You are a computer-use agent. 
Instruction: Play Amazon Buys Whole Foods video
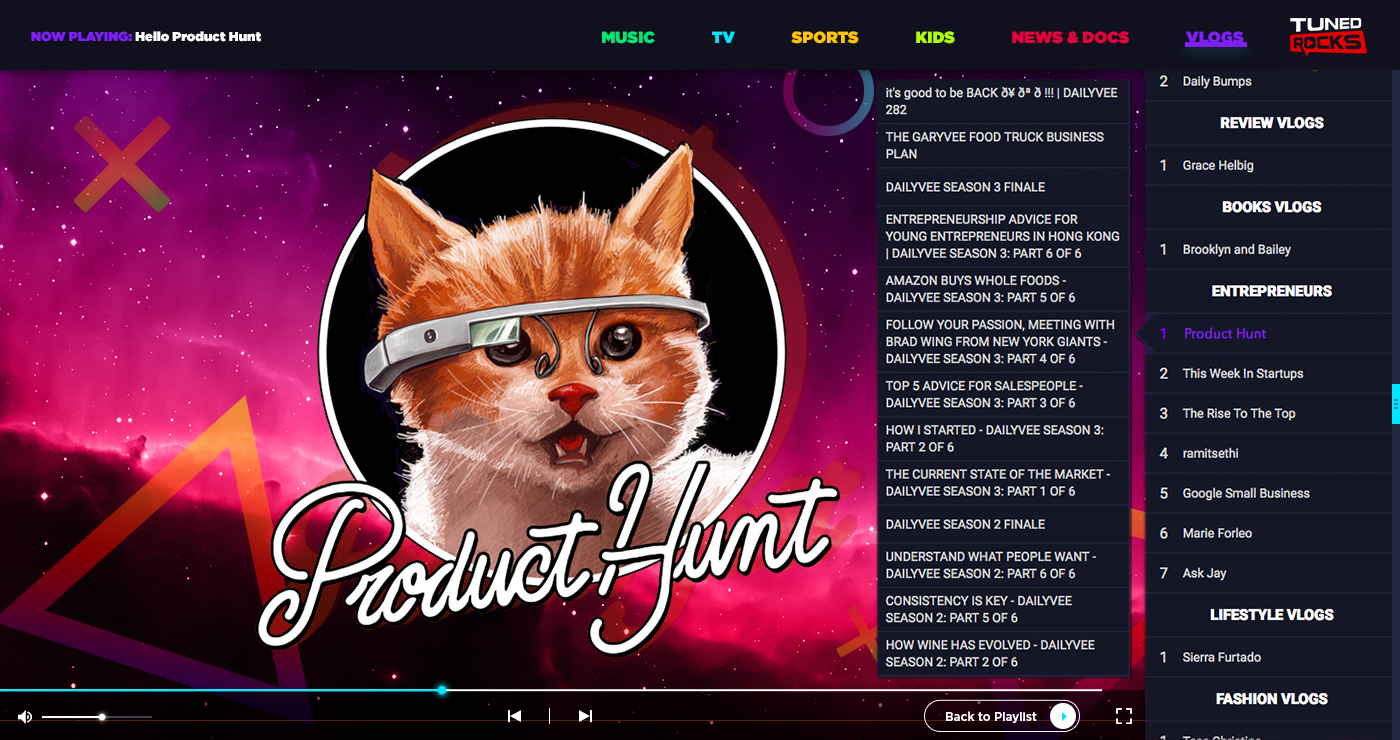point(1003,289)
